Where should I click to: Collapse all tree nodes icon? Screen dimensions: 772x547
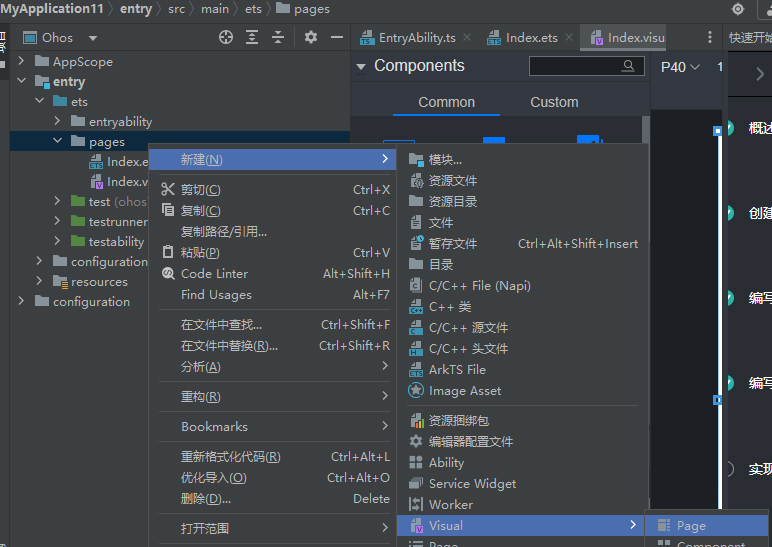pos(278,37)
